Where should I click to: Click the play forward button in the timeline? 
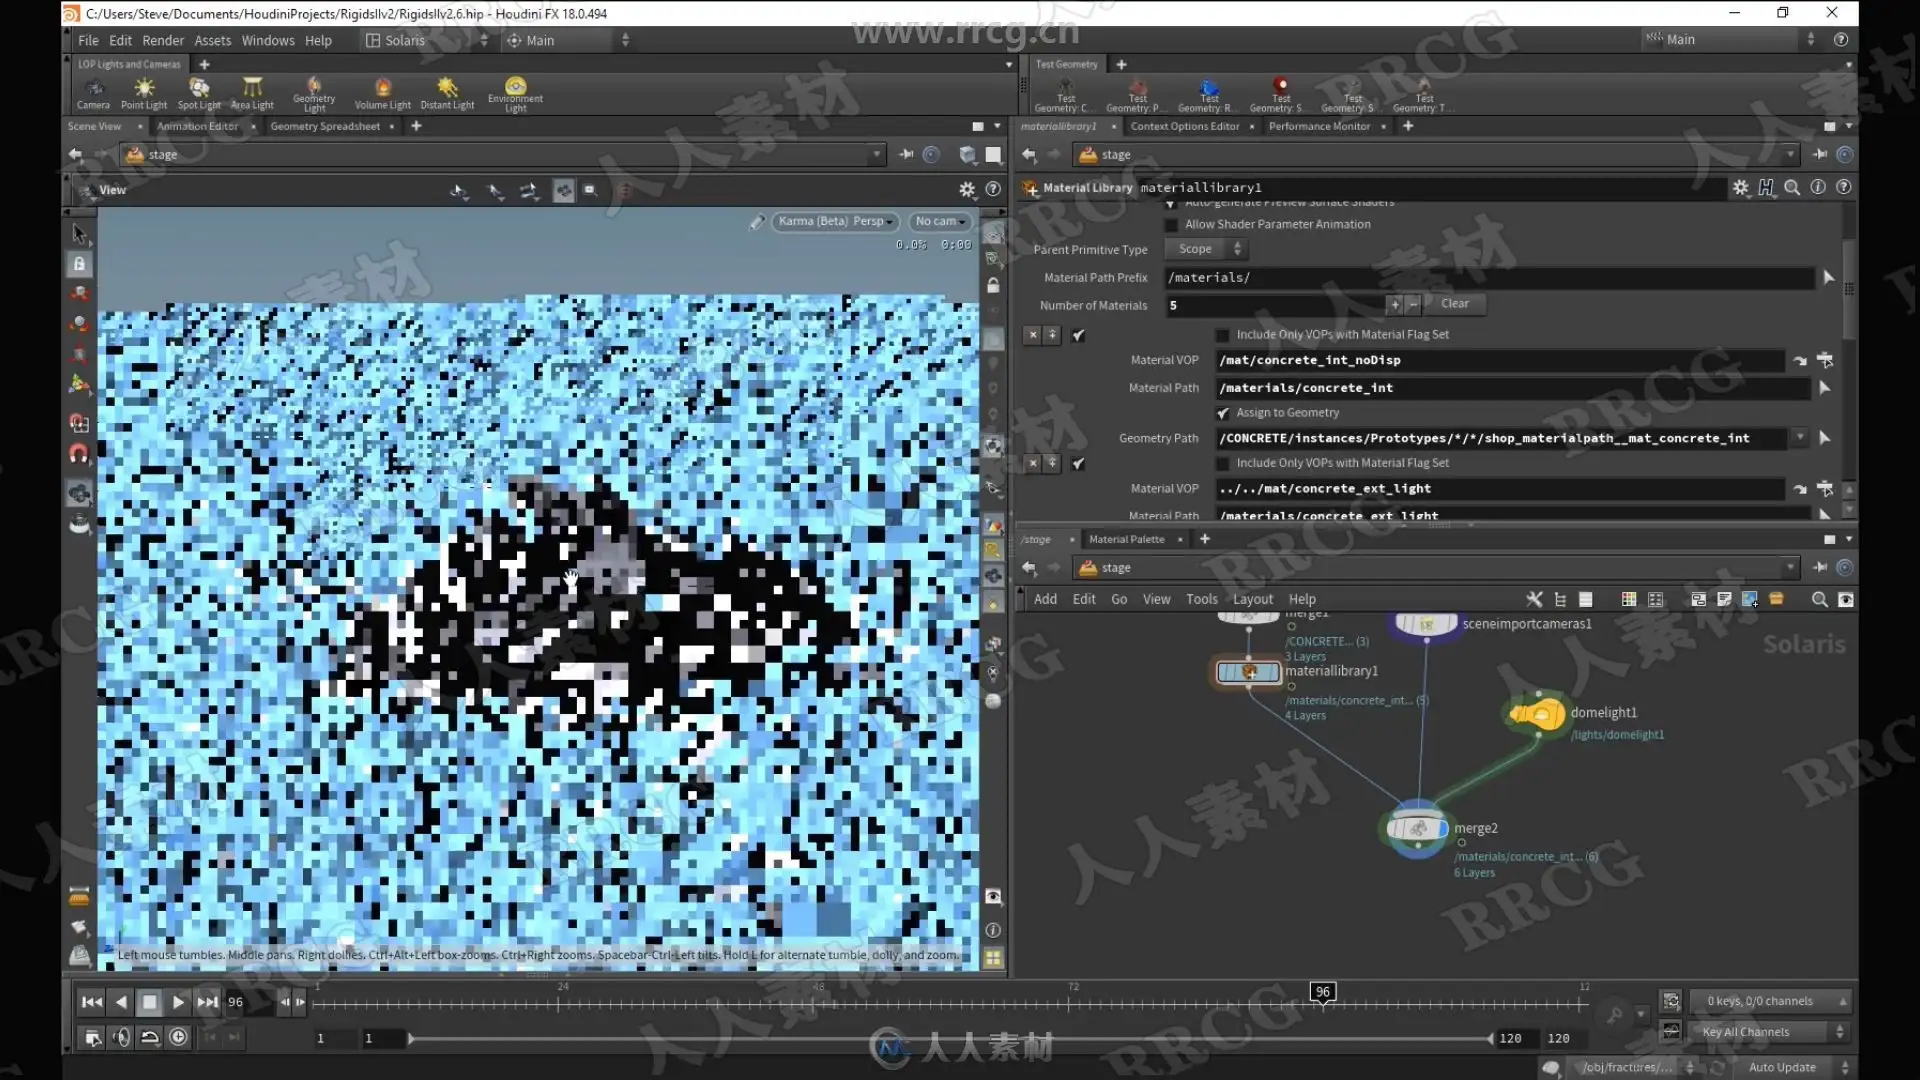pyautogui.click(x=178, y=1002)
